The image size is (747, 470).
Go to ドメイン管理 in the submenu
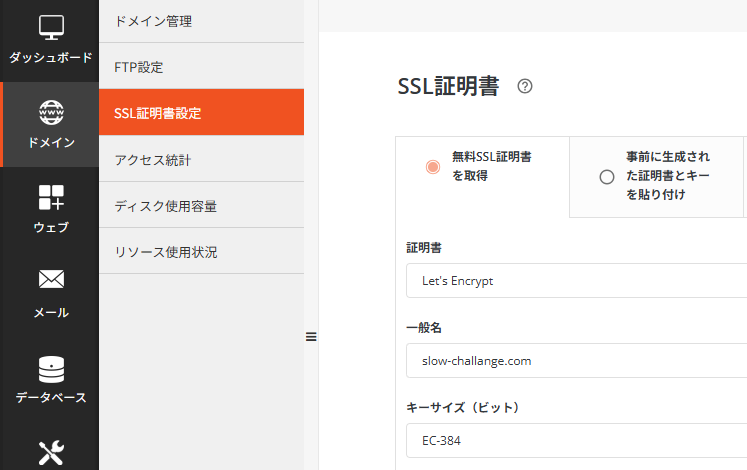click(201, 21)
